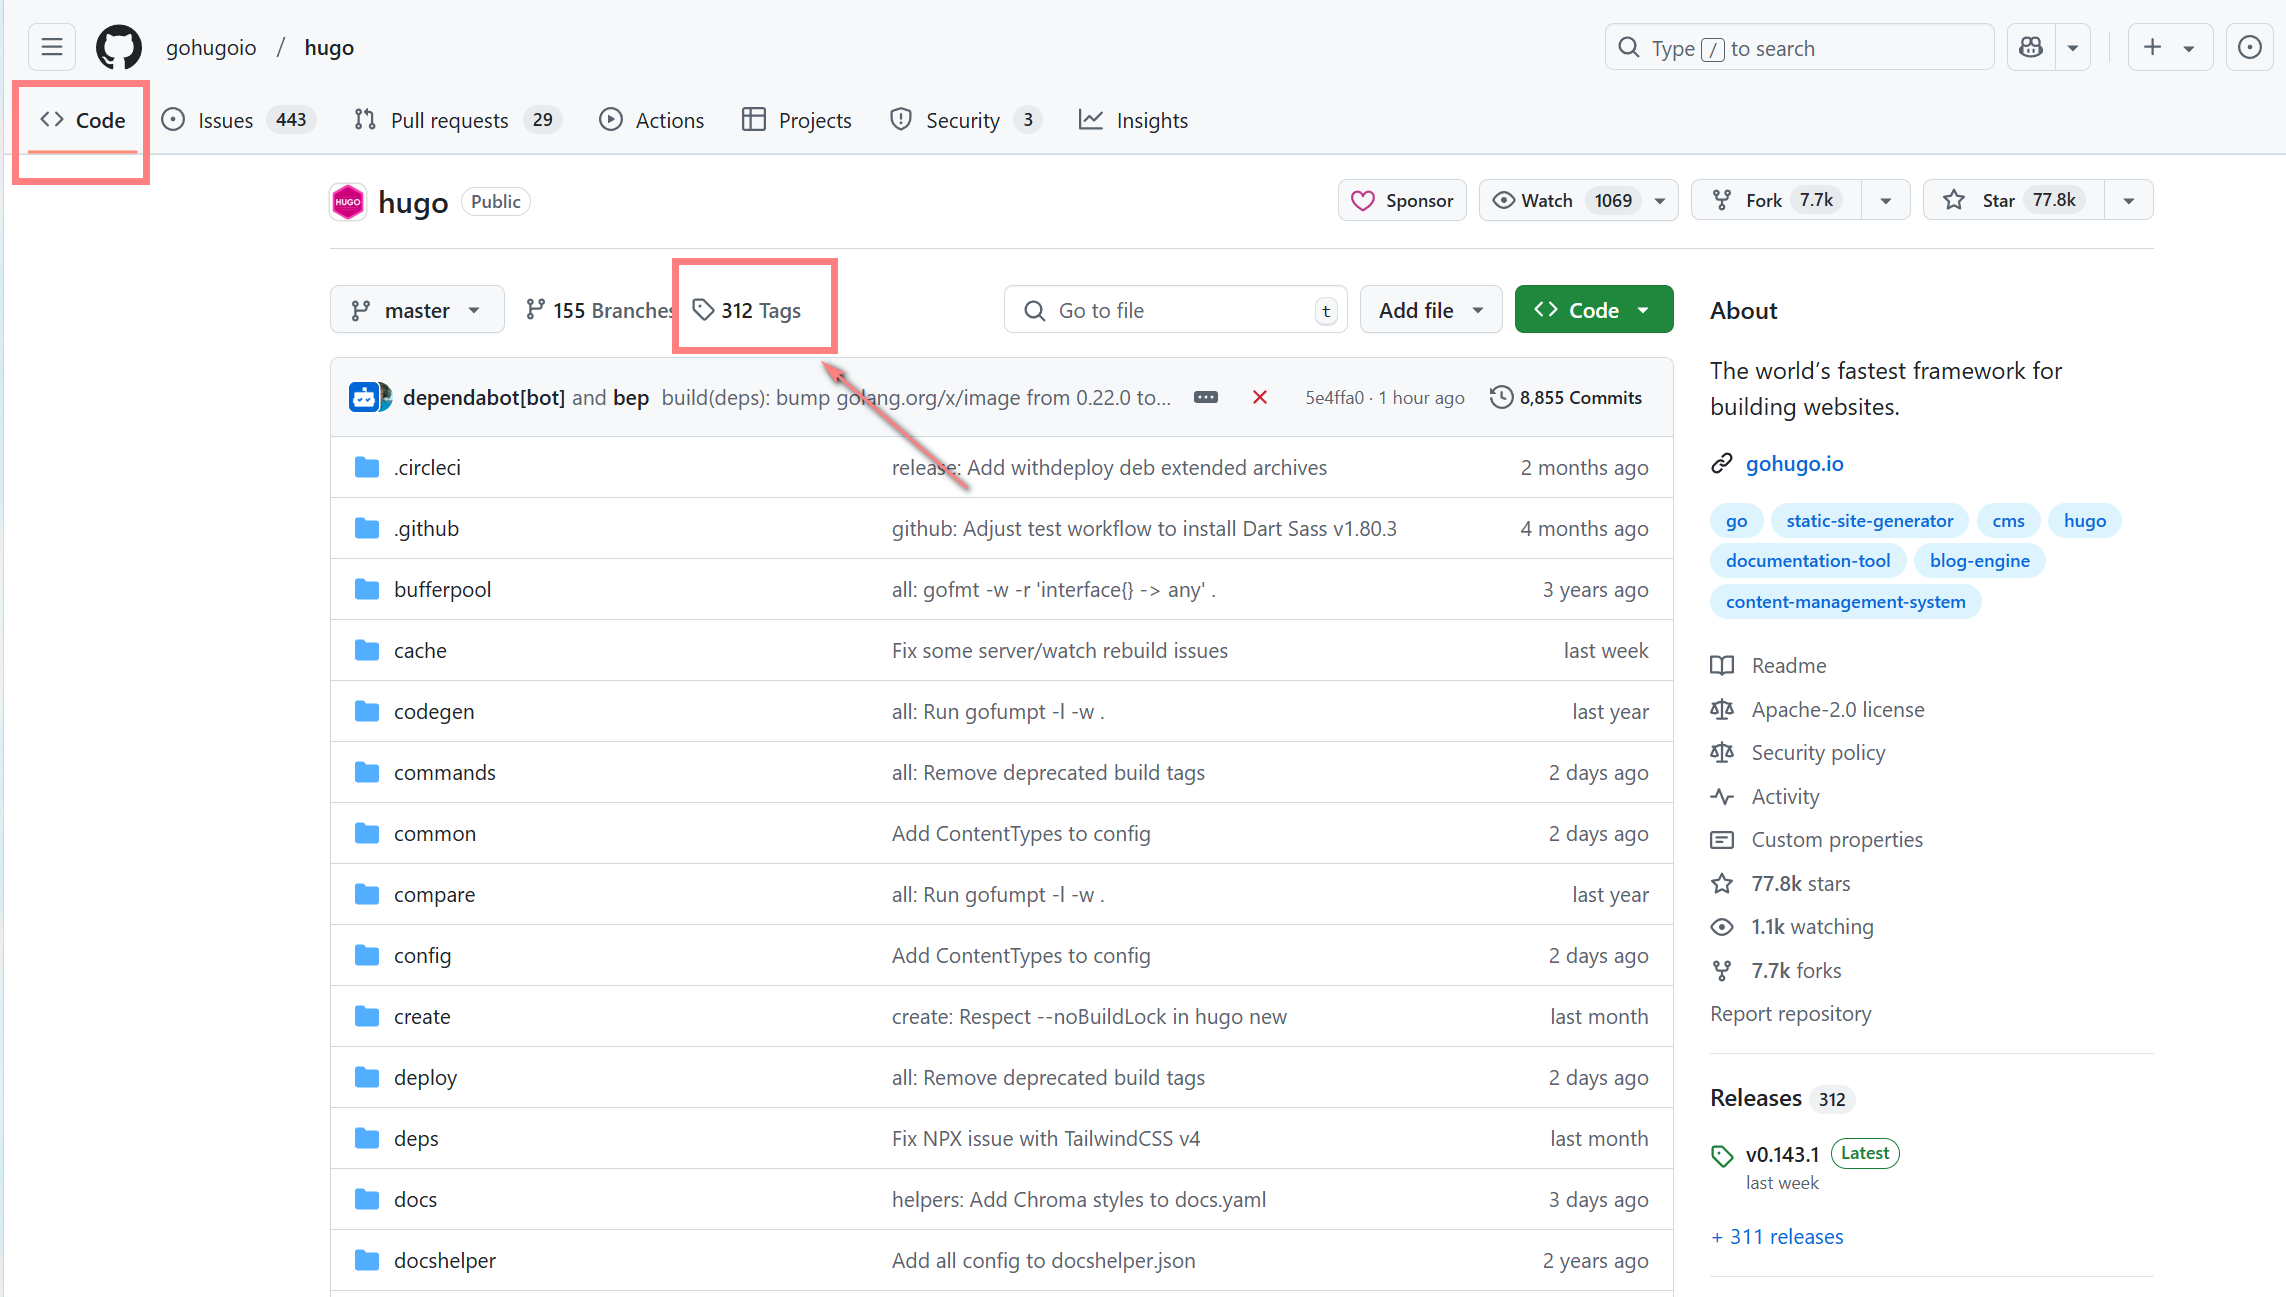Open the Actions tab

point(651,120)
